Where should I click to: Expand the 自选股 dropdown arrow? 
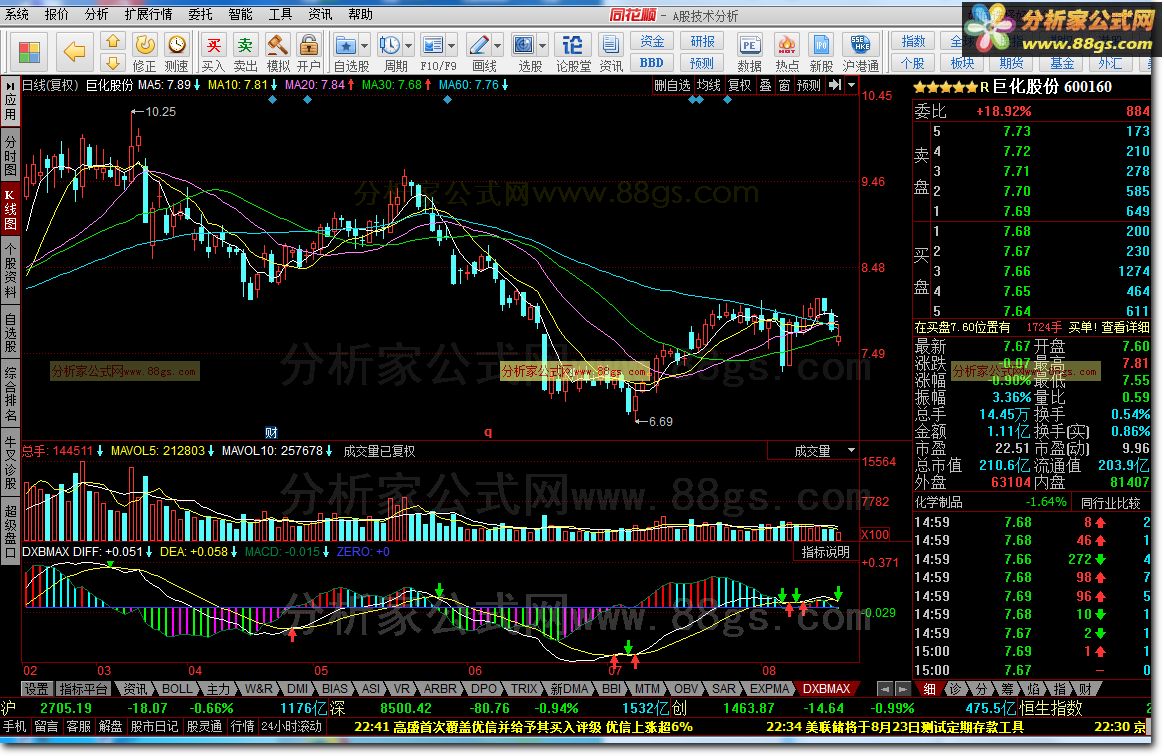click(364, 46)
